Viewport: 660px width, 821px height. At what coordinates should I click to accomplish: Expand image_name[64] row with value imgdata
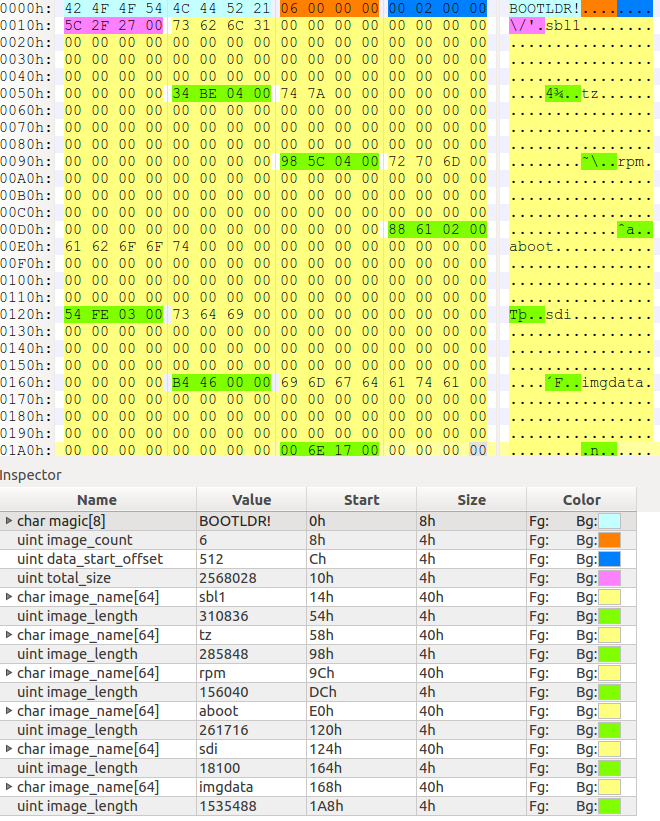pos(9,787)
